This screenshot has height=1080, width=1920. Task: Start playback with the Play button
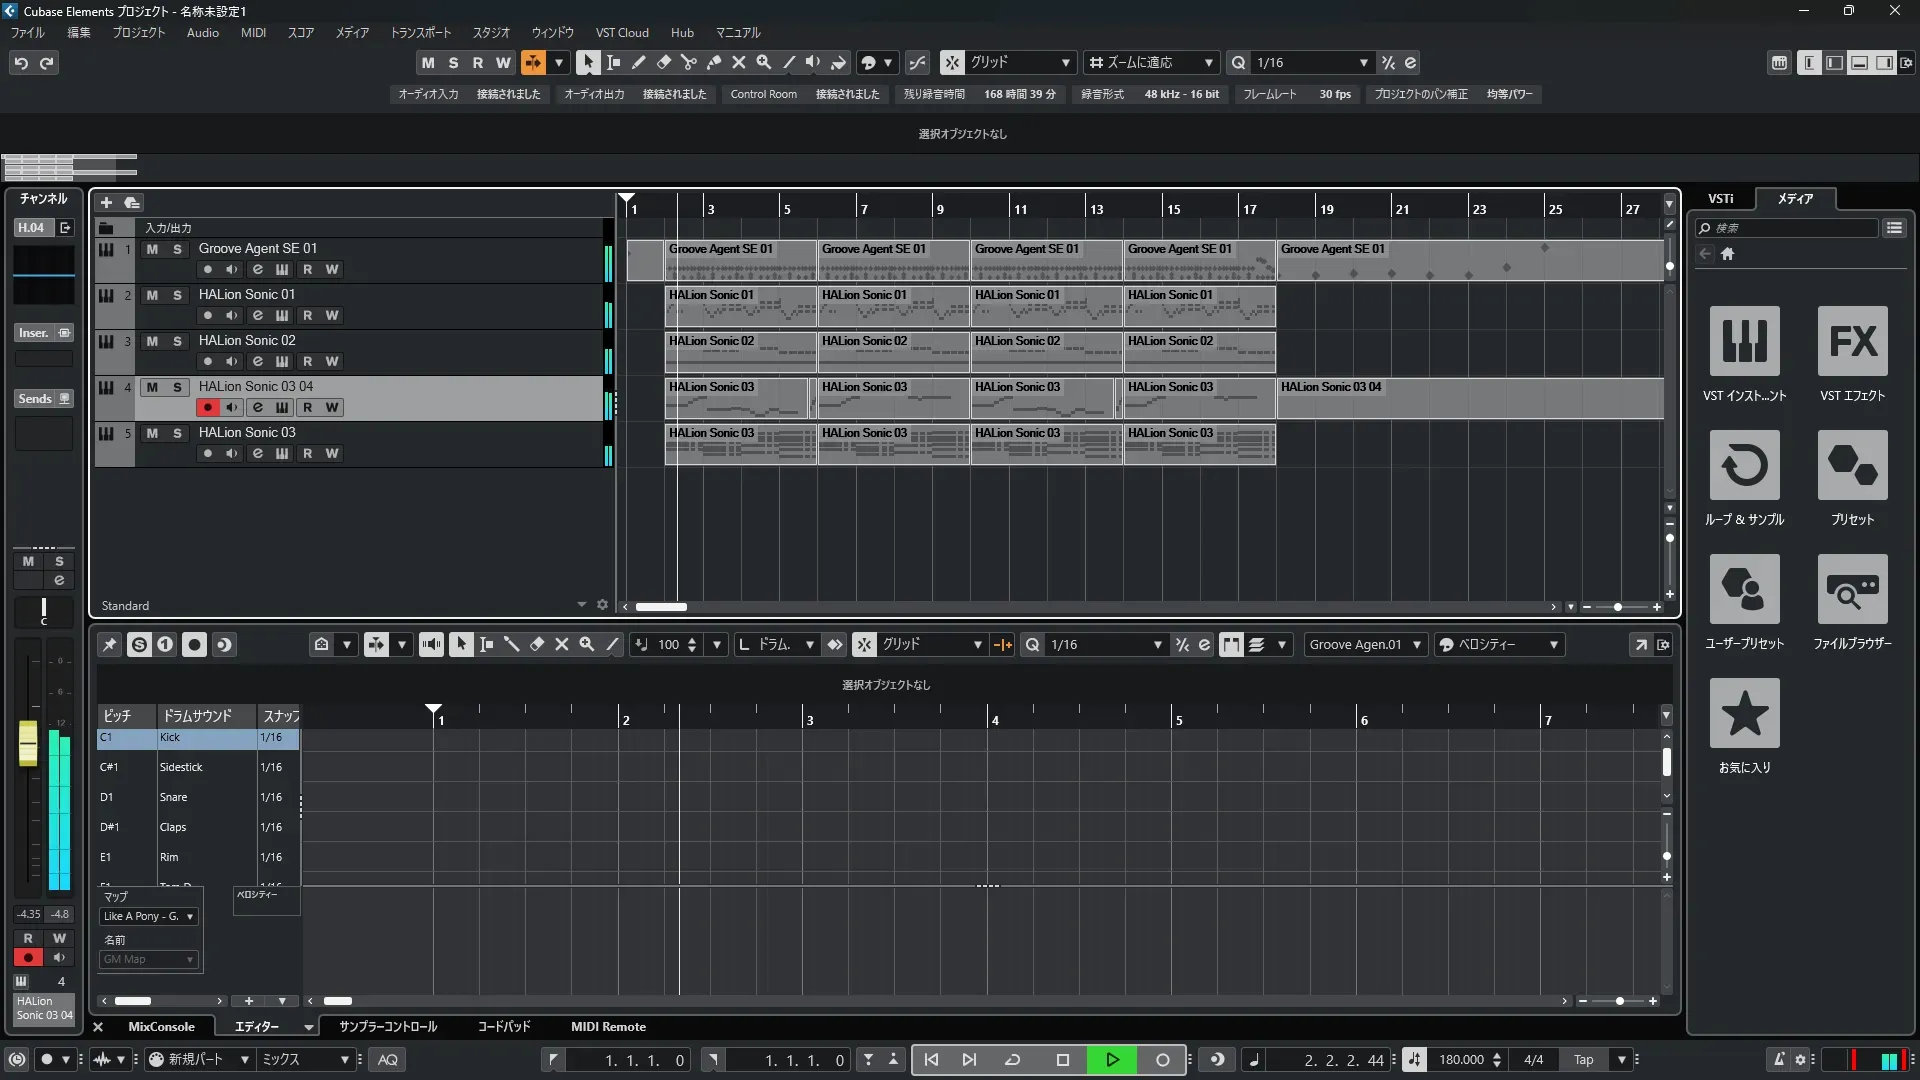1112,1060
